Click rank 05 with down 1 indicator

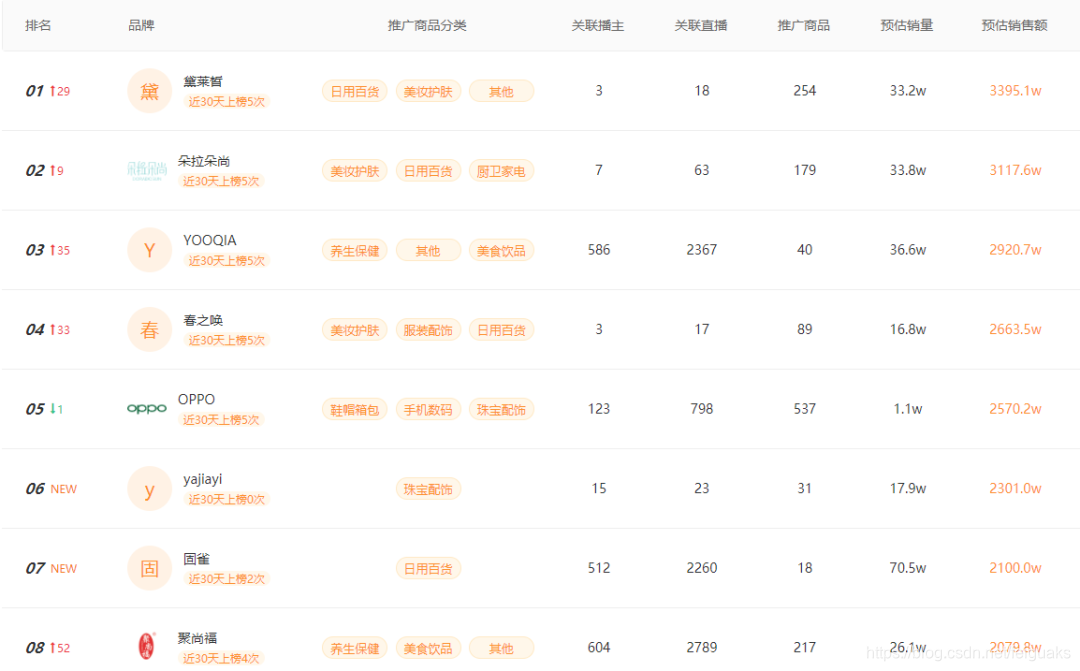(x=44, y=409)
